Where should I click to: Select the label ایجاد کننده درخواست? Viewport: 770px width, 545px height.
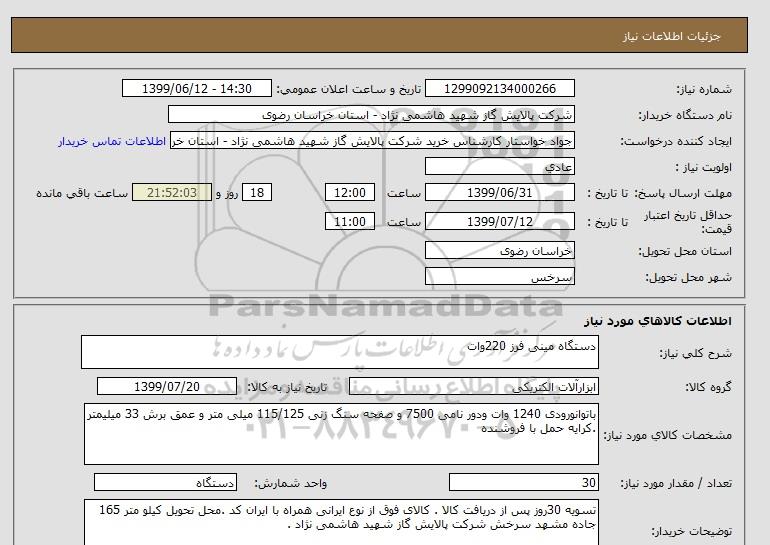point(676,141)
